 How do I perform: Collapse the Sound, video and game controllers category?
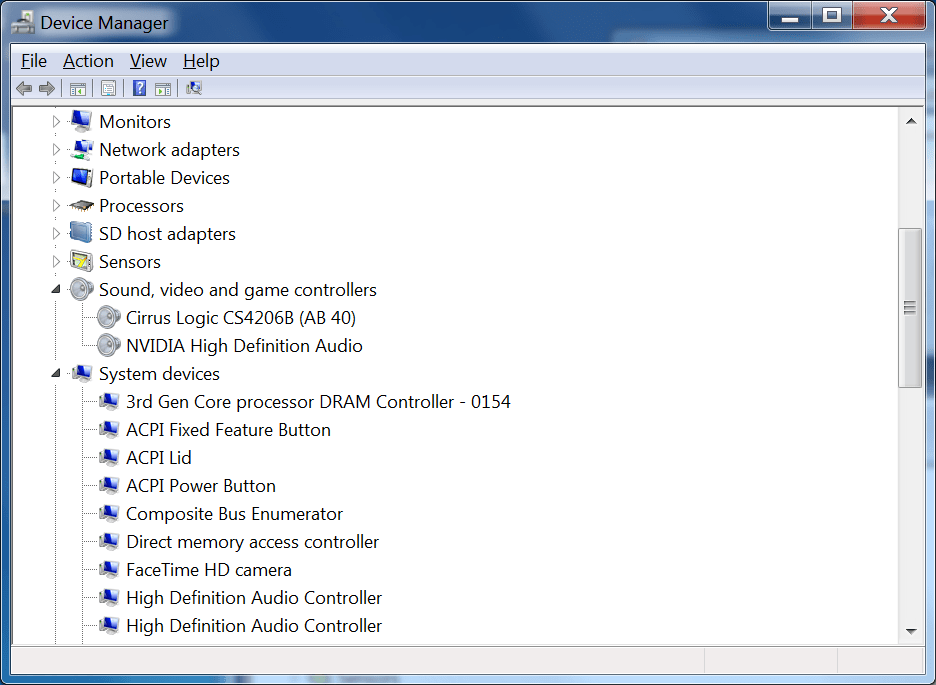pos(57,289)
